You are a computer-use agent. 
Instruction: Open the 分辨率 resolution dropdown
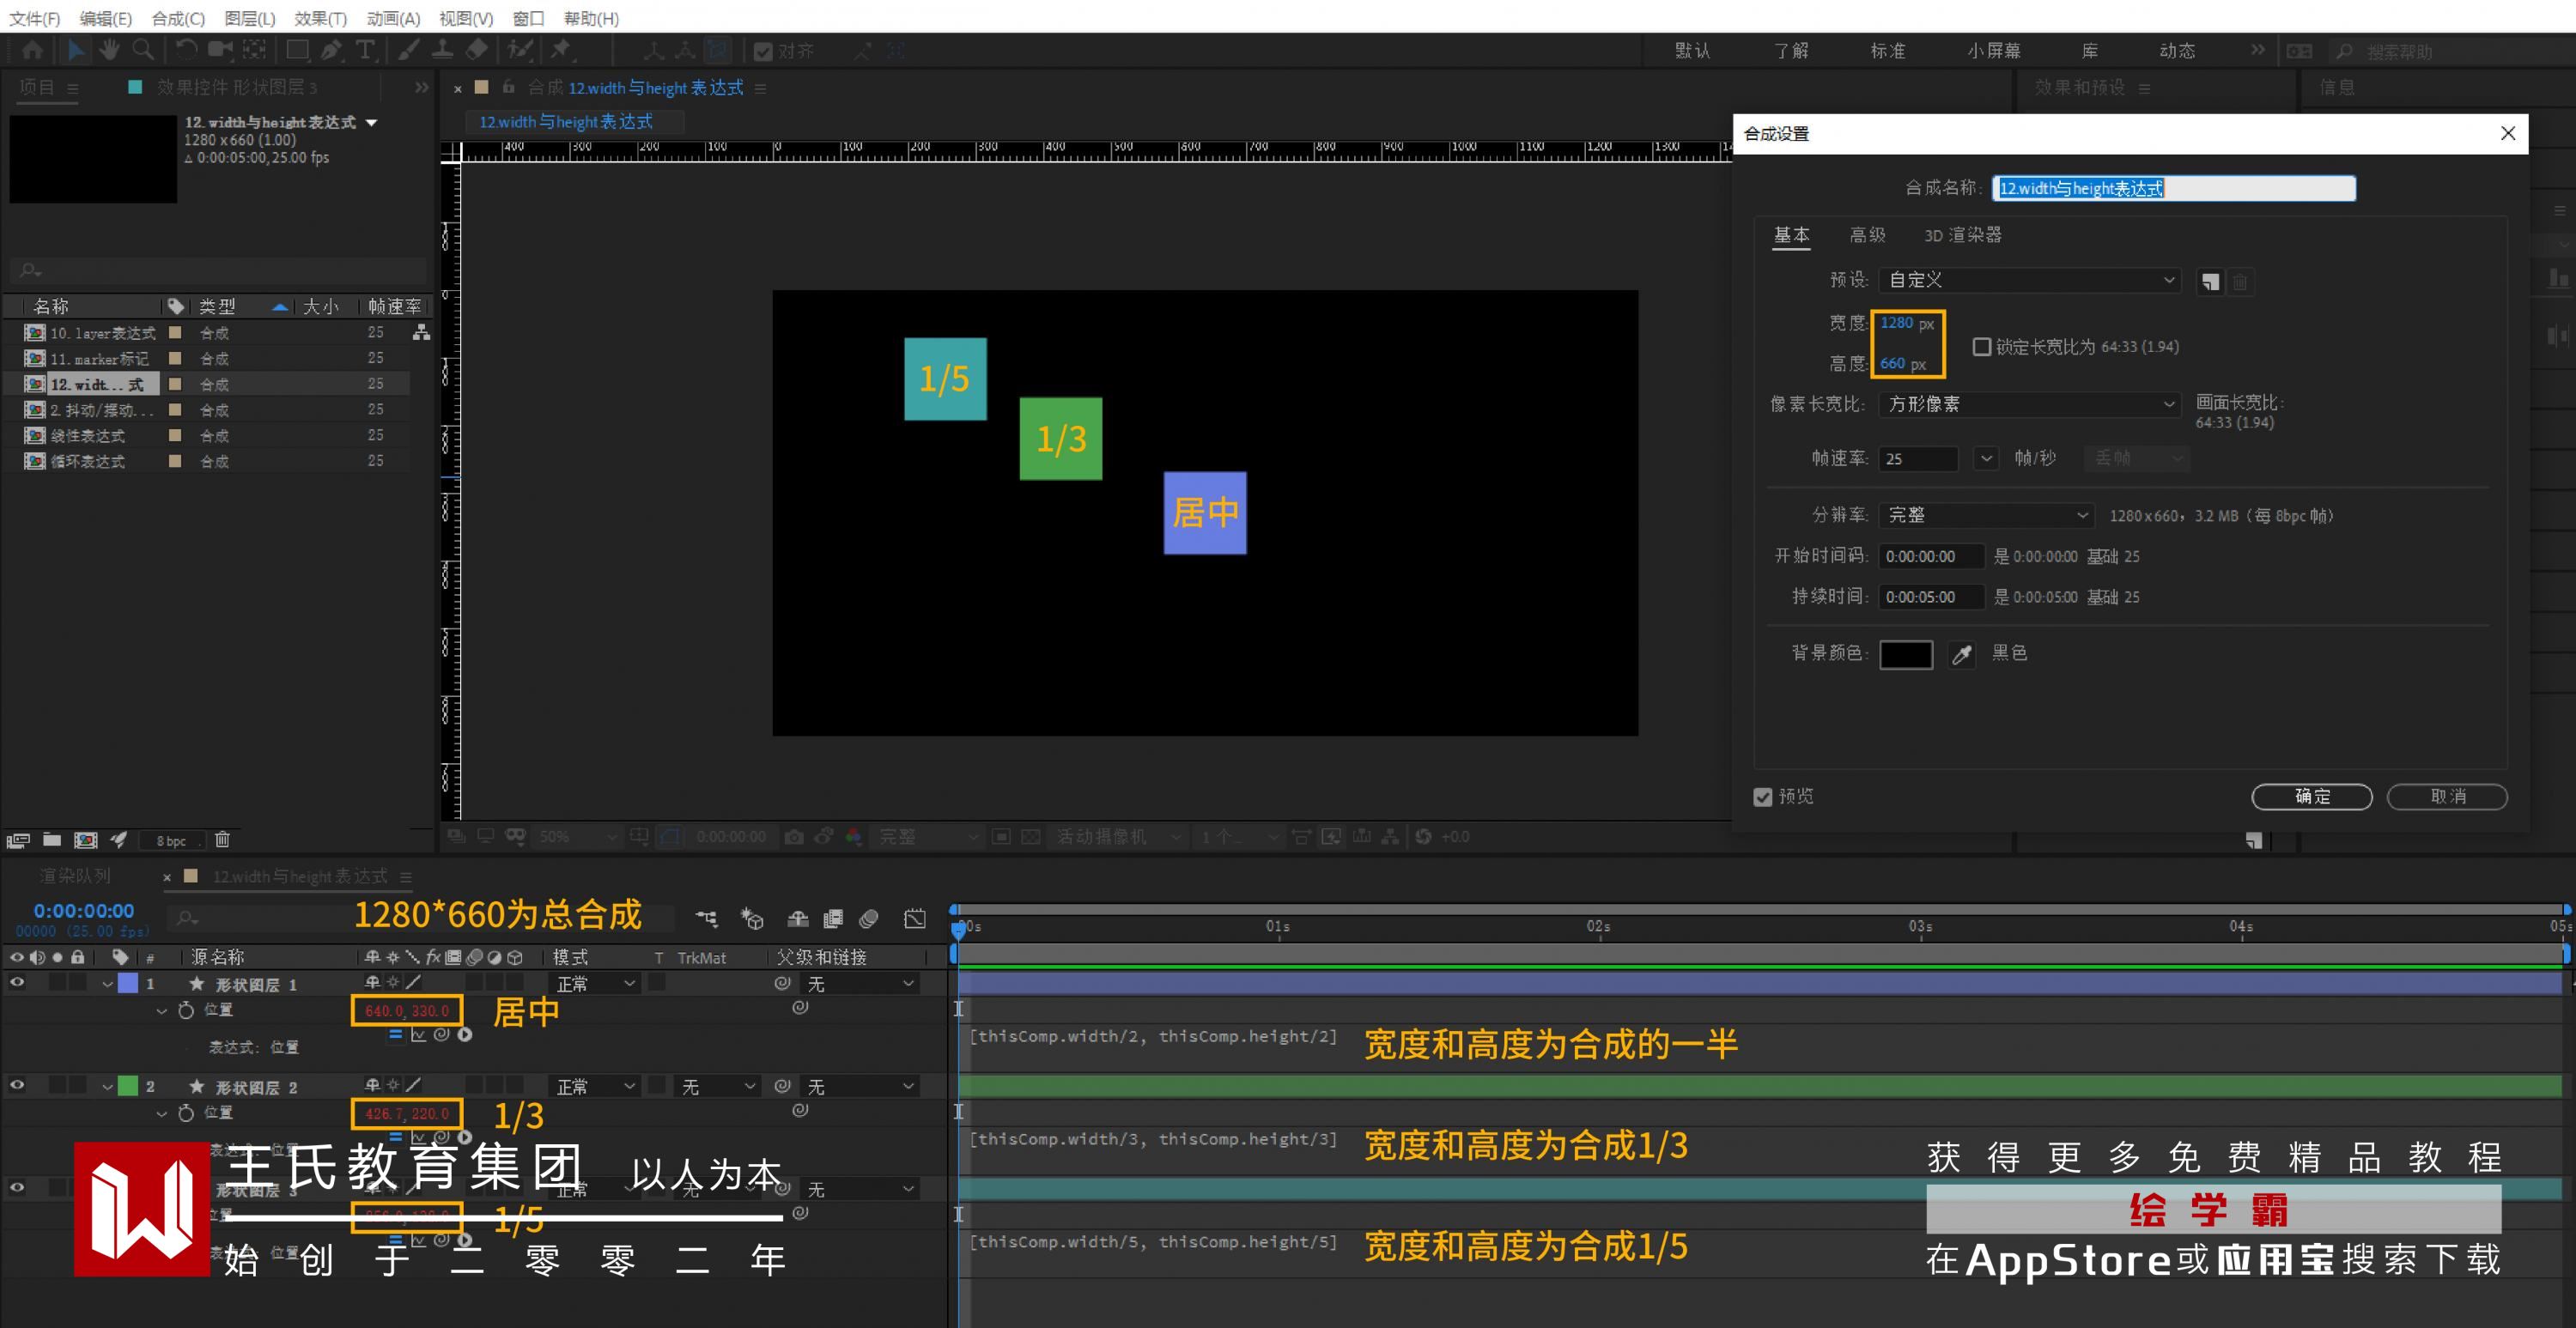coord(1985,515)
